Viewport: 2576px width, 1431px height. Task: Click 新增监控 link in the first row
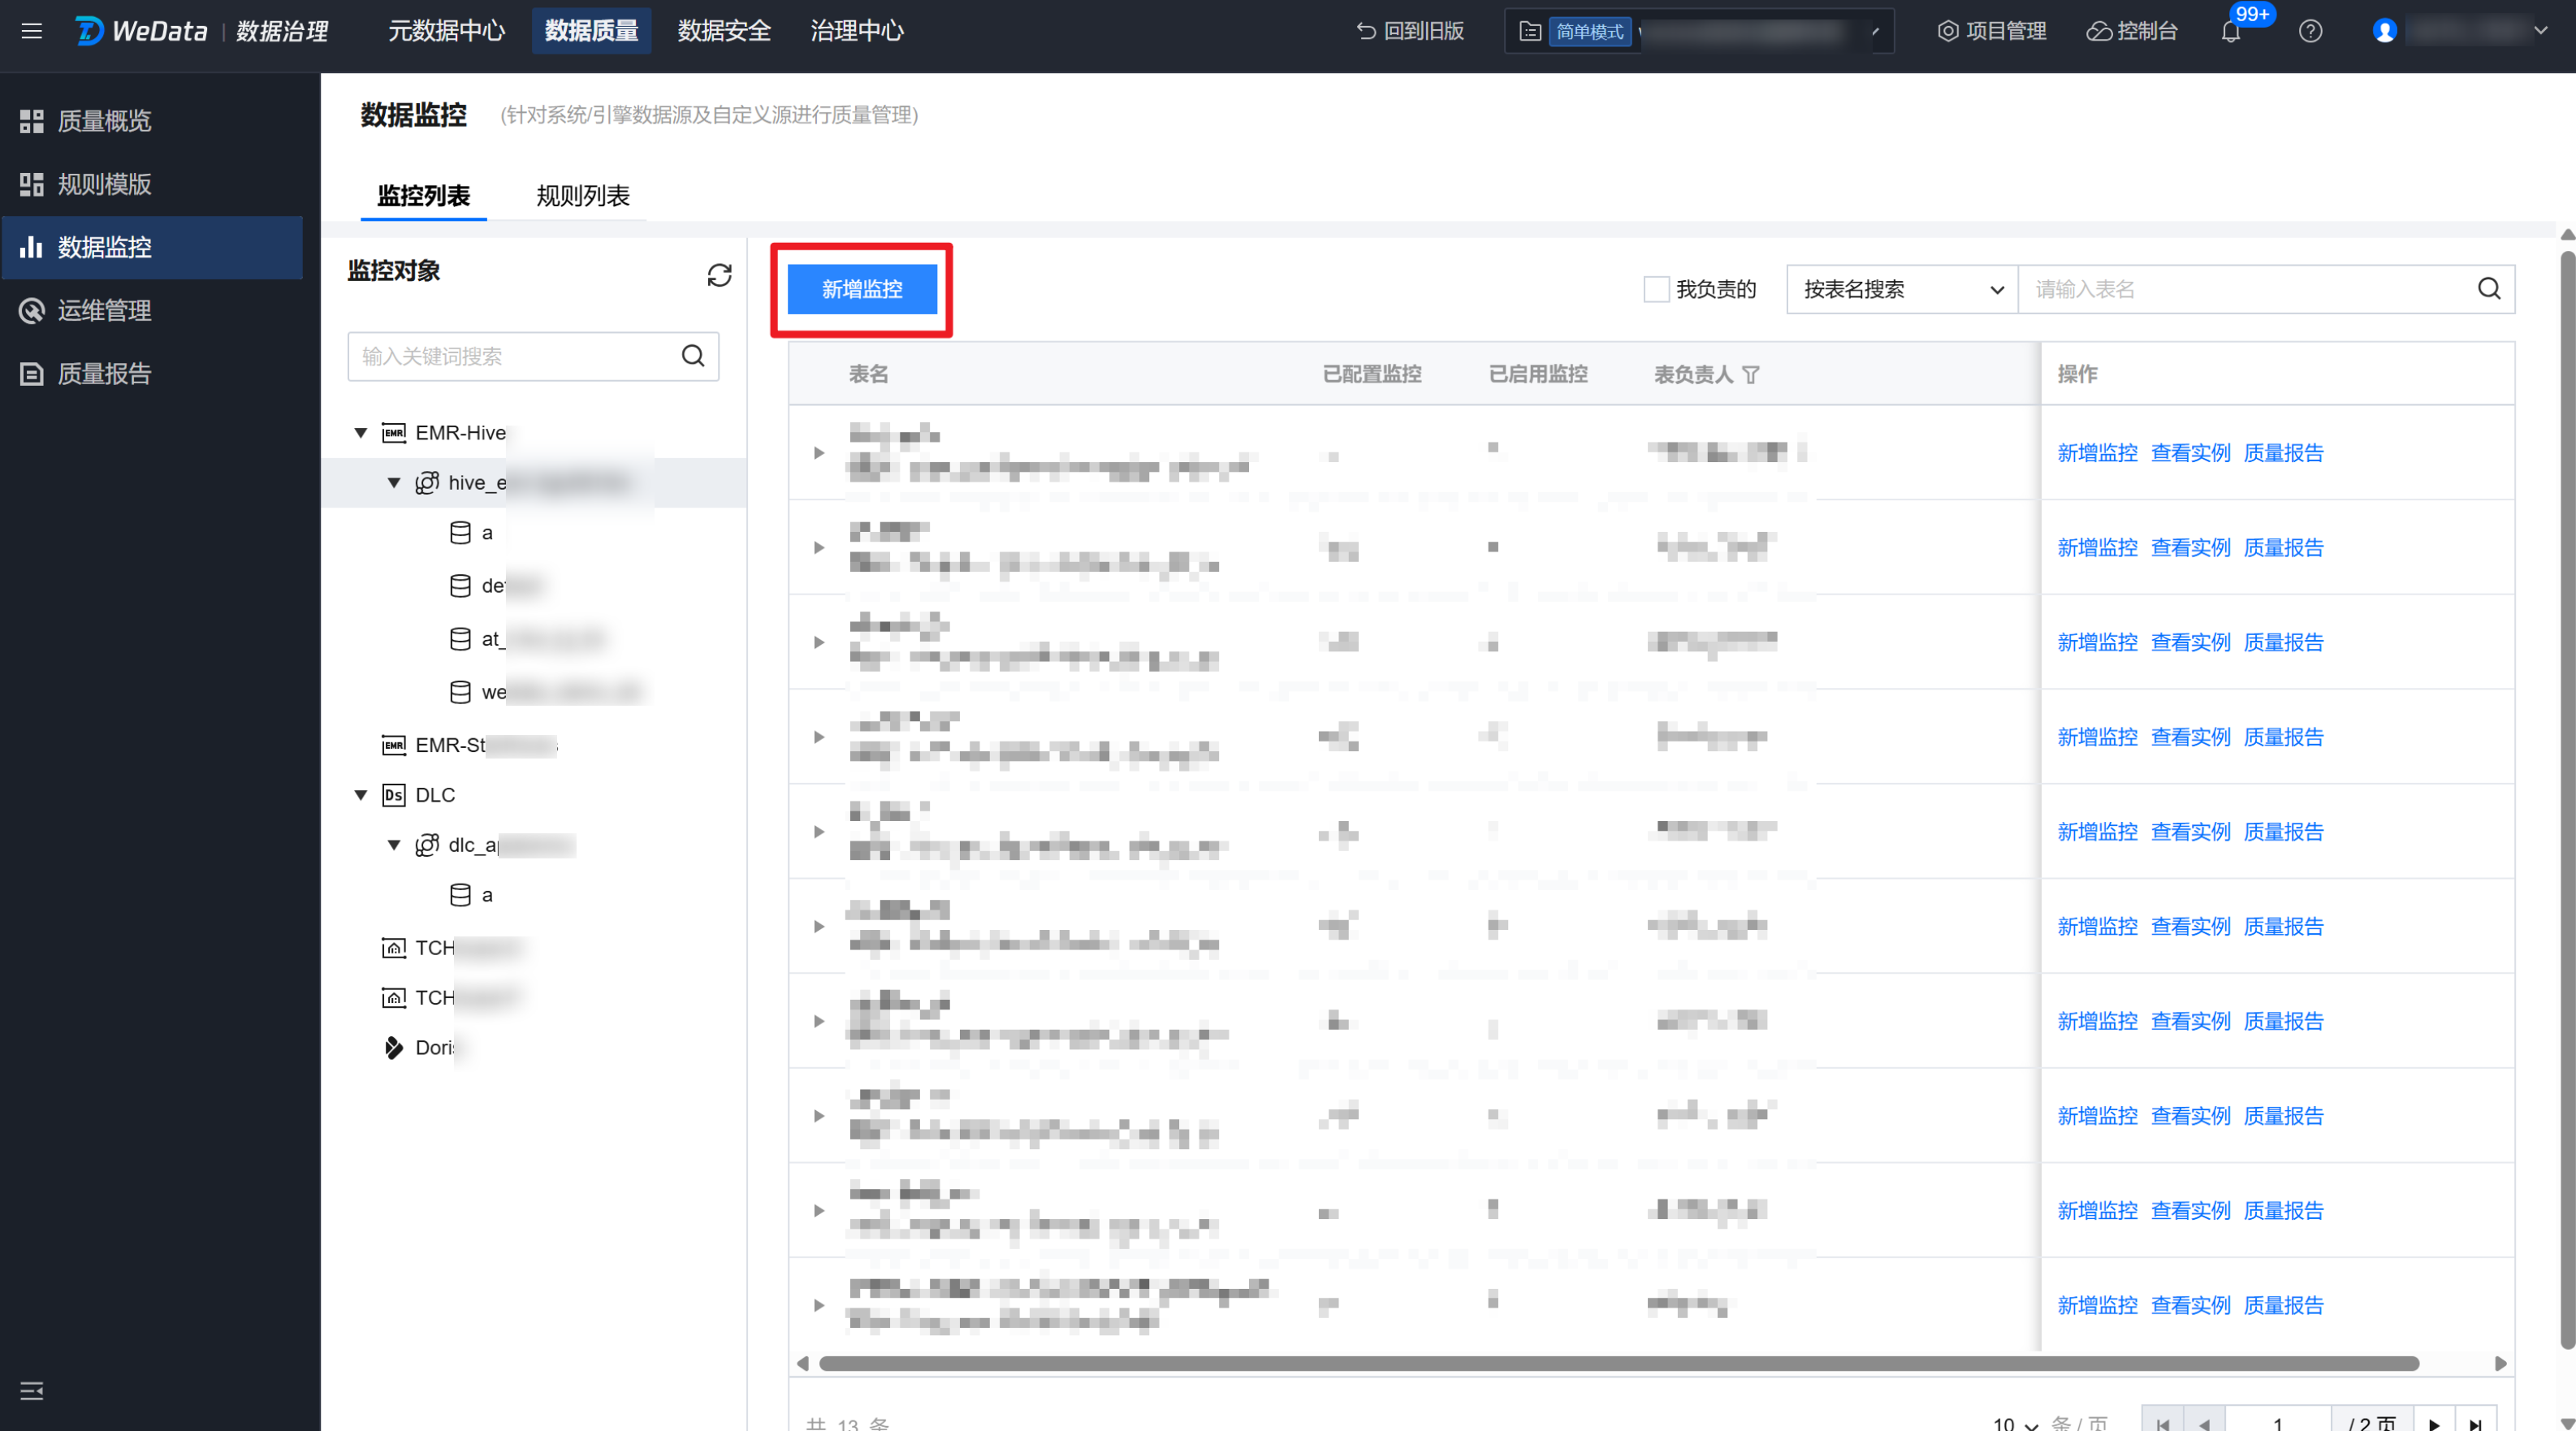point(2097,453)
